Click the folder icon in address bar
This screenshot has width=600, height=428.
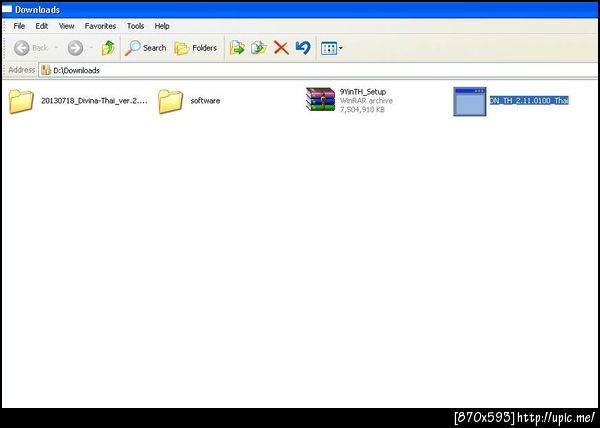(46, 70)
